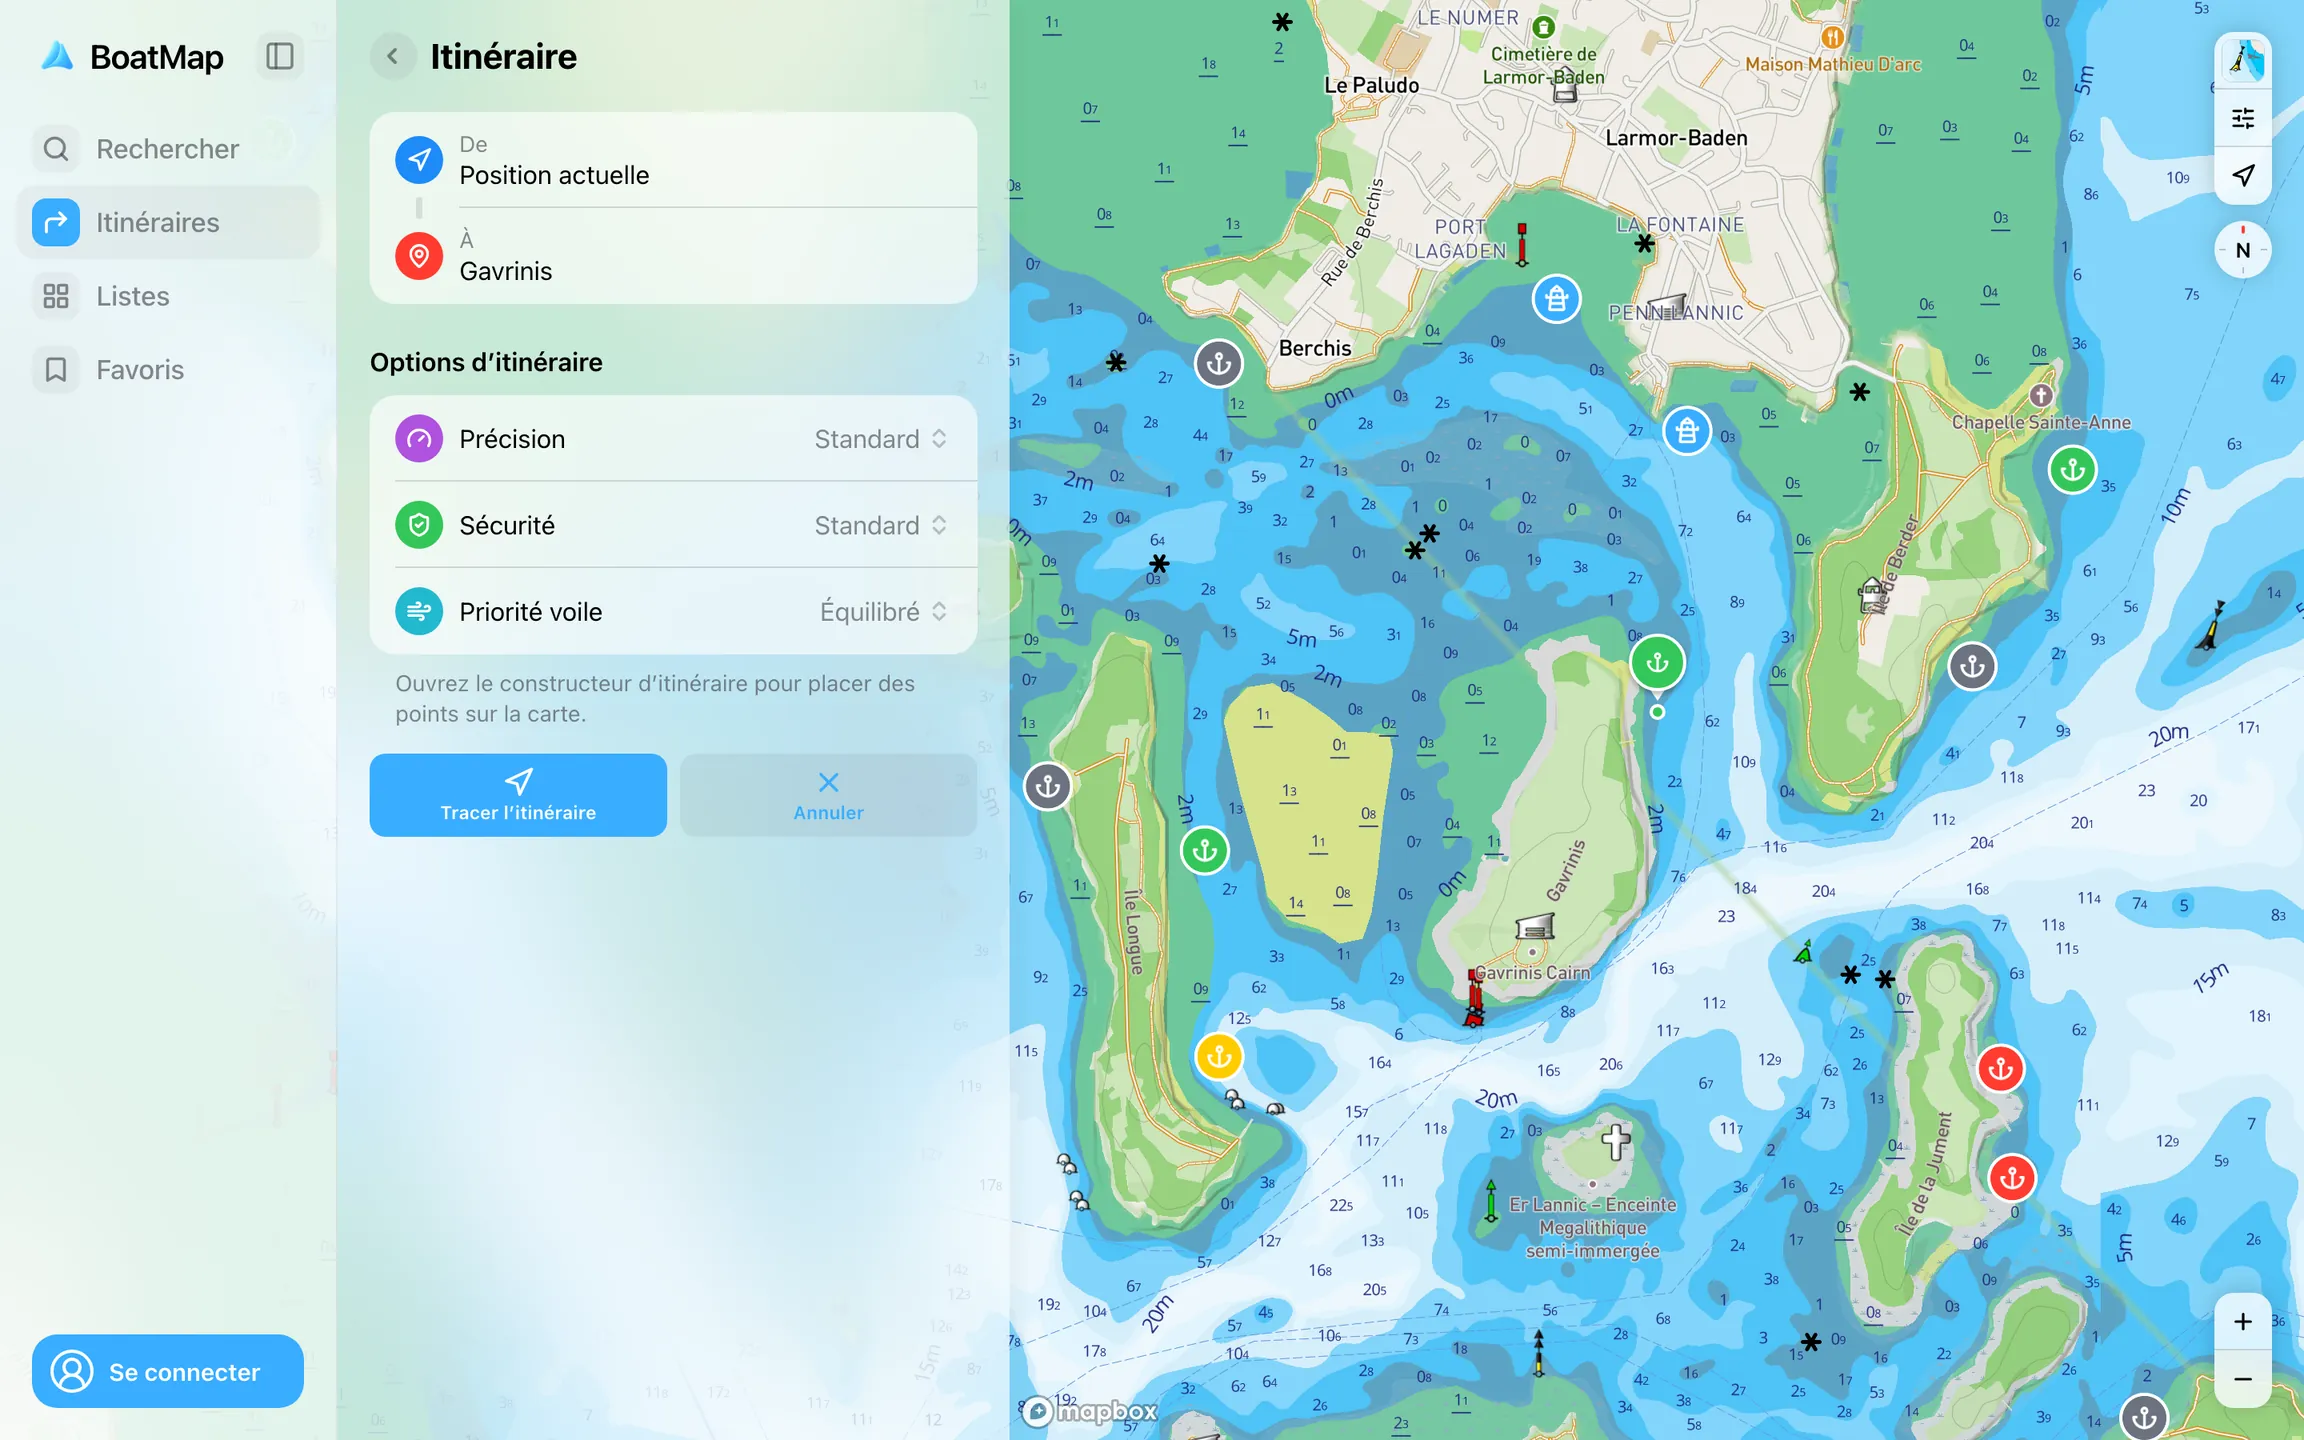
Task: Click the red beacon at Gavrinis south tip
Action: (x=1474, y=998)
